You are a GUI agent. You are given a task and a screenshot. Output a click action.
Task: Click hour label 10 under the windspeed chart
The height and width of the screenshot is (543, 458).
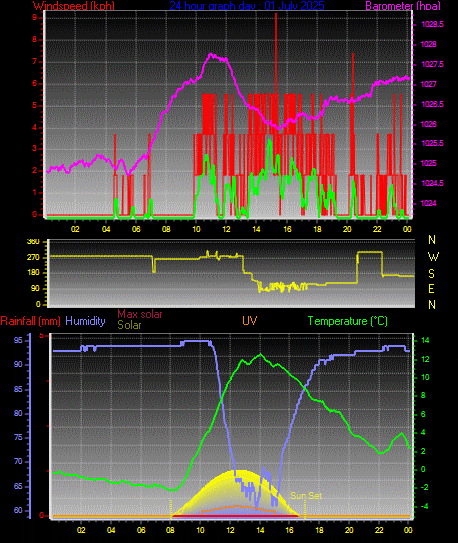pos(196,229)
